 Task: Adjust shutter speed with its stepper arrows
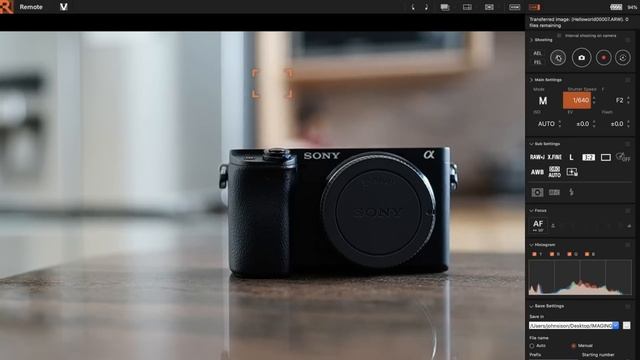click(594, 100)
